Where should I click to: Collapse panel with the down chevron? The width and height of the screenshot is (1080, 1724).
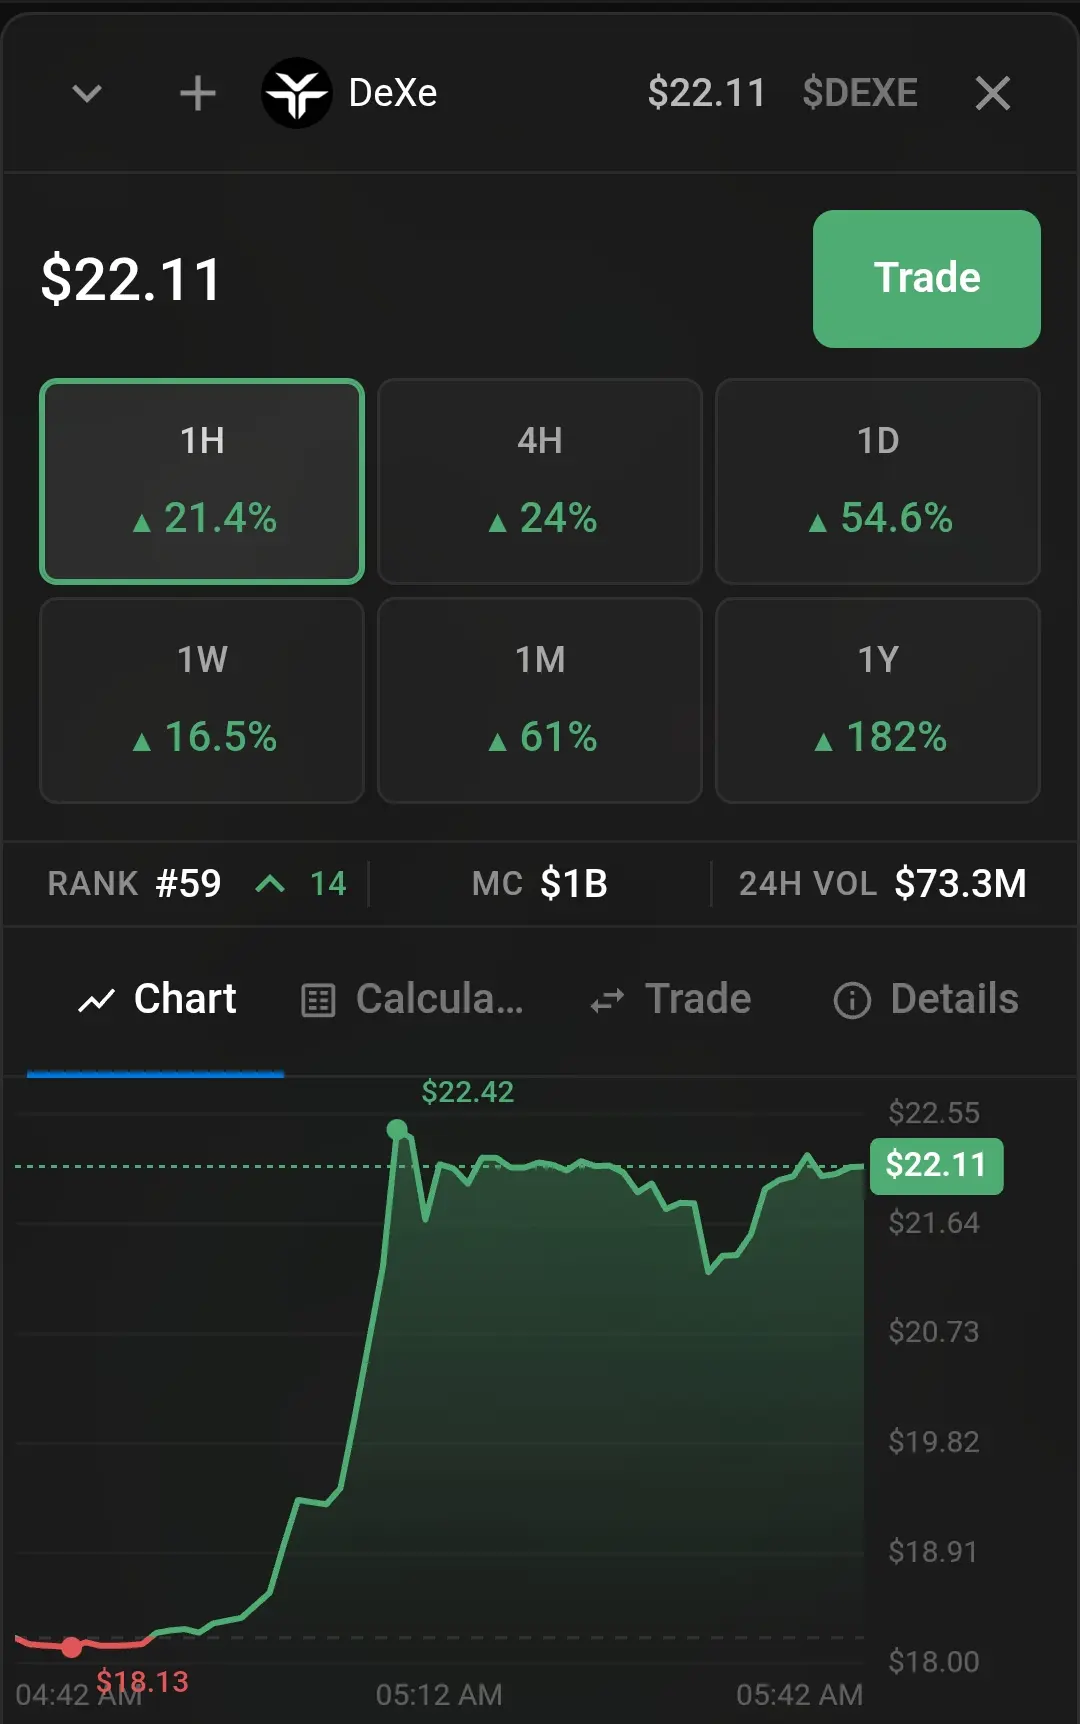[87, 94]
